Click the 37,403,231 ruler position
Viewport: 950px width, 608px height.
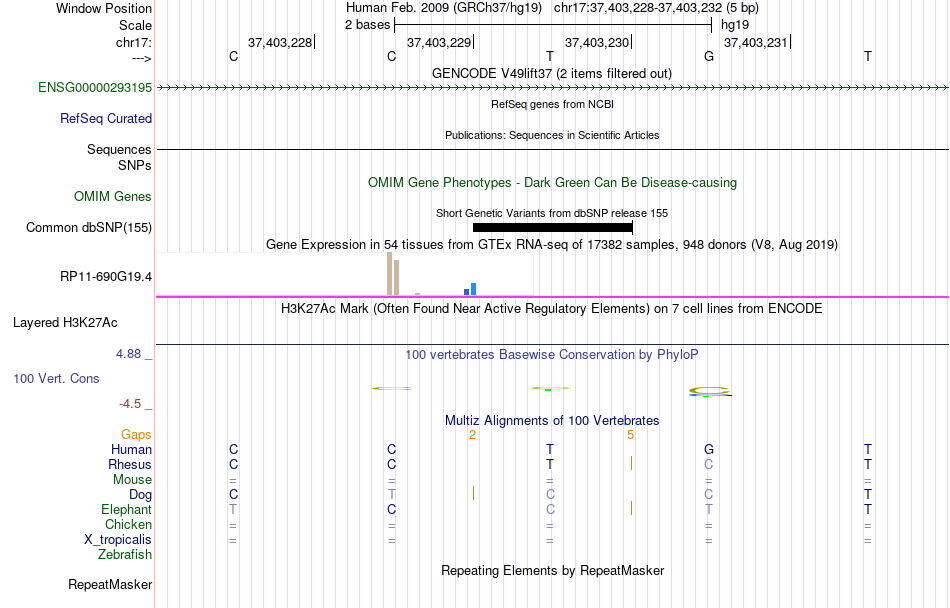click(x=756, y=42)
